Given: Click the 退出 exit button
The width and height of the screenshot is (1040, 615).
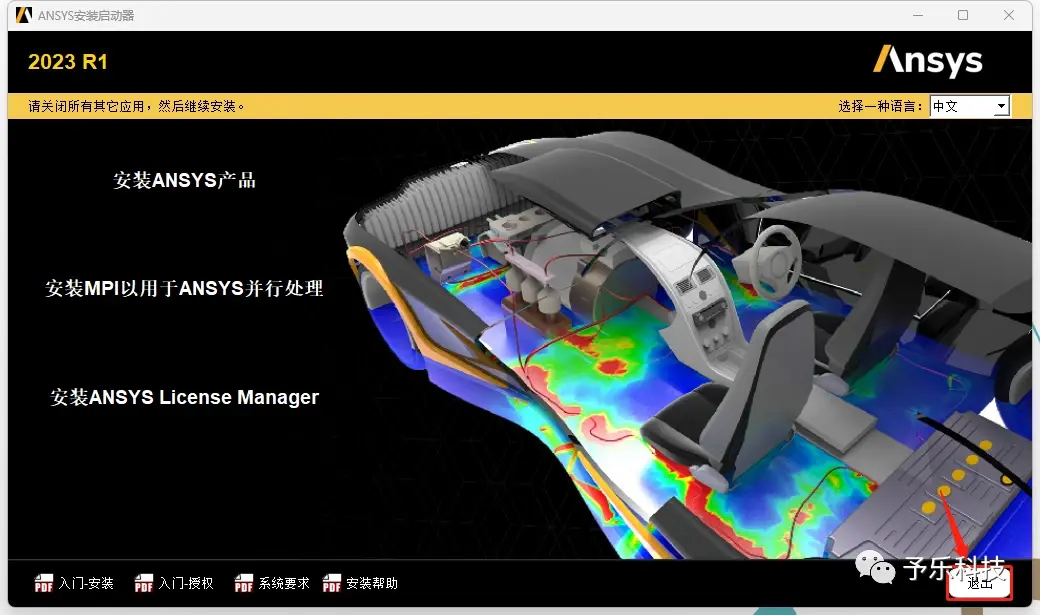Looking at the screenshot, I should pyautogui.click(x=980, y=583).
